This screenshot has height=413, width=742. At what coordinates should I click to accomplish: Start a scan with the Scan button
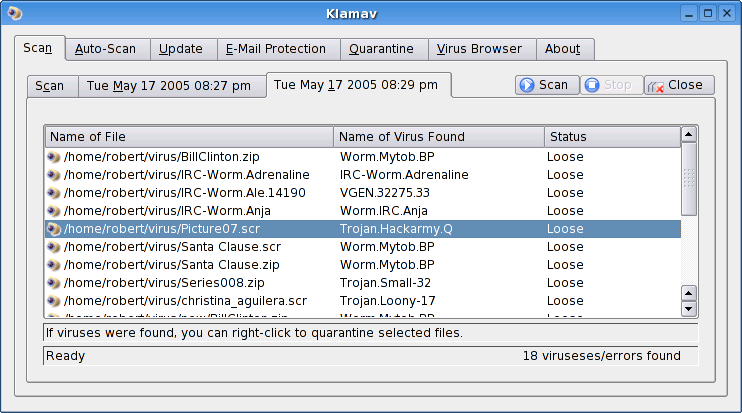pos(547,85)
